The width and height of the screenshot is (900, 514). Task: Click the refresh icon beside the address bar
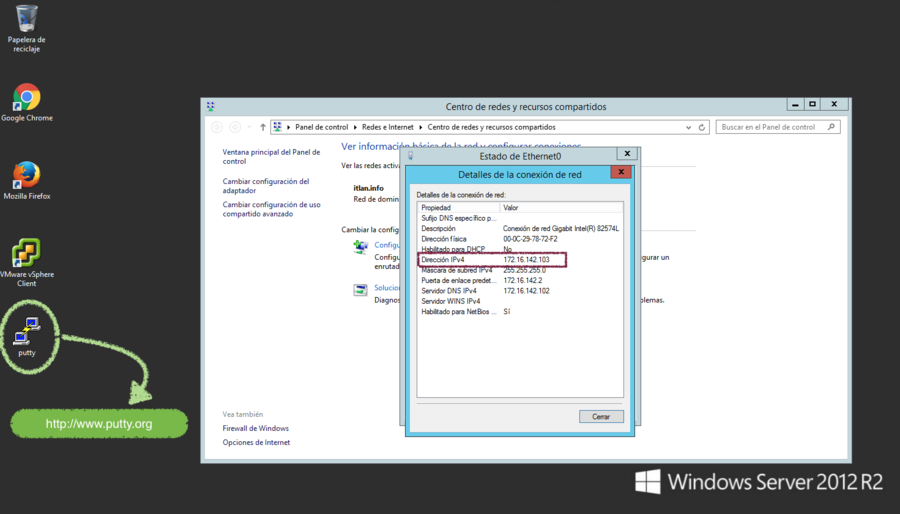pos(702,128)
